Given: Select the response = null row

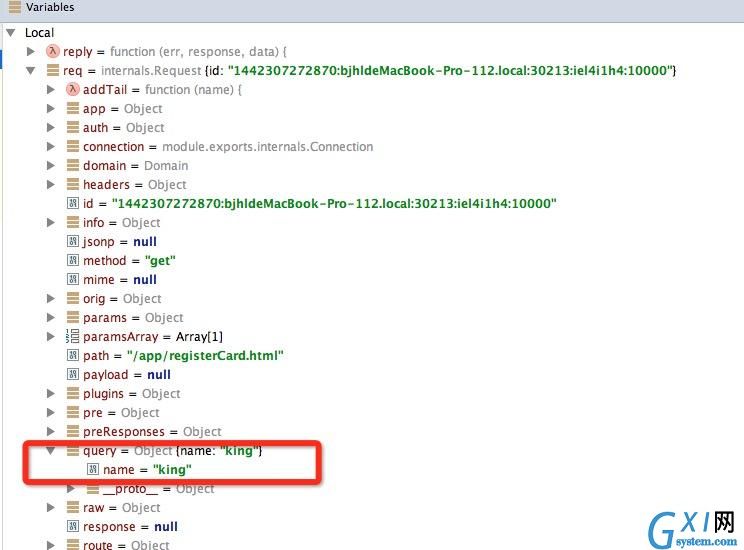Looking at the screenshot, I should 122,526.
